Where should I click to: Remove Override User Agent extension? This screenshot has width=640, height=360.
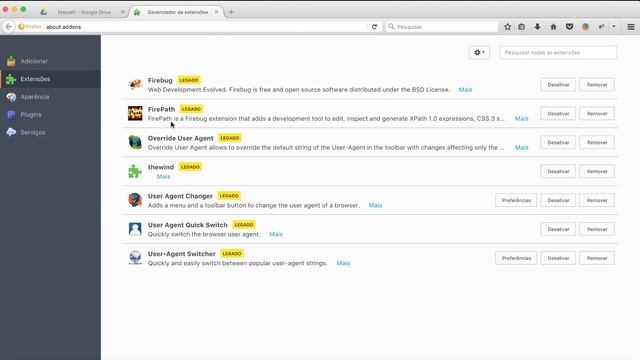tap(597, 142)
